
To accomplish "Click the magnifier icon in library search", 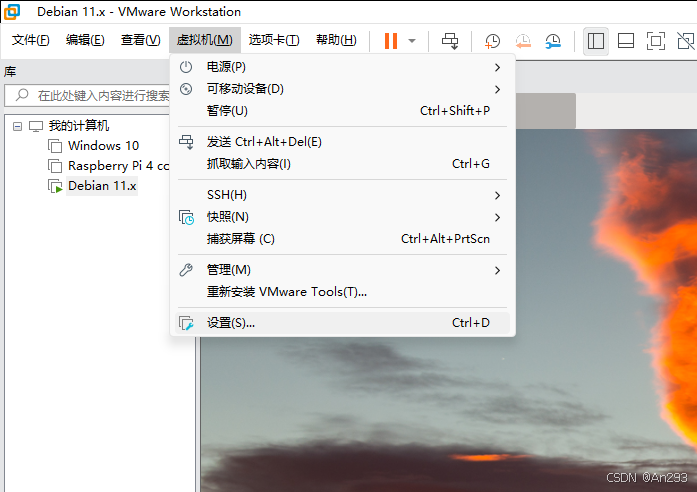I will click(22, 95).
